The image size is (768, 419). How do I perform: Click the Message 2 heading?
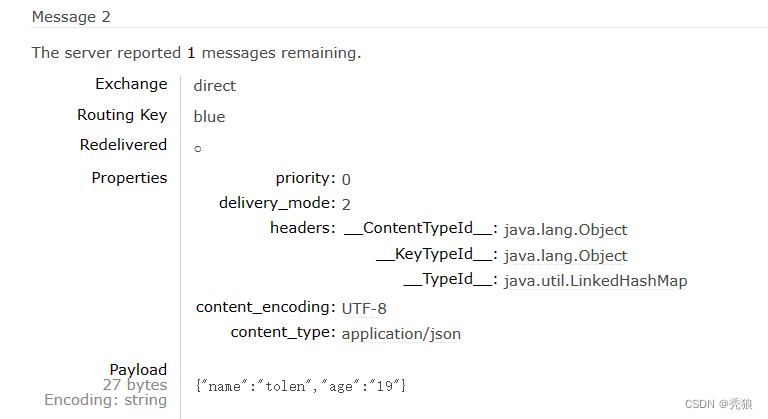(x=71, y=17)
